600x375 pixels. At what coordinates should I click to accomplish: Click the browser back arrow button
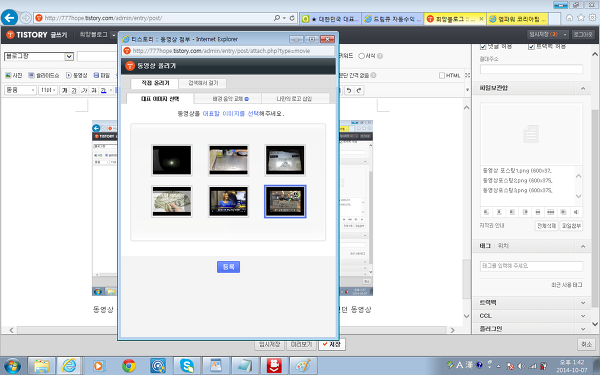(10, 18)
